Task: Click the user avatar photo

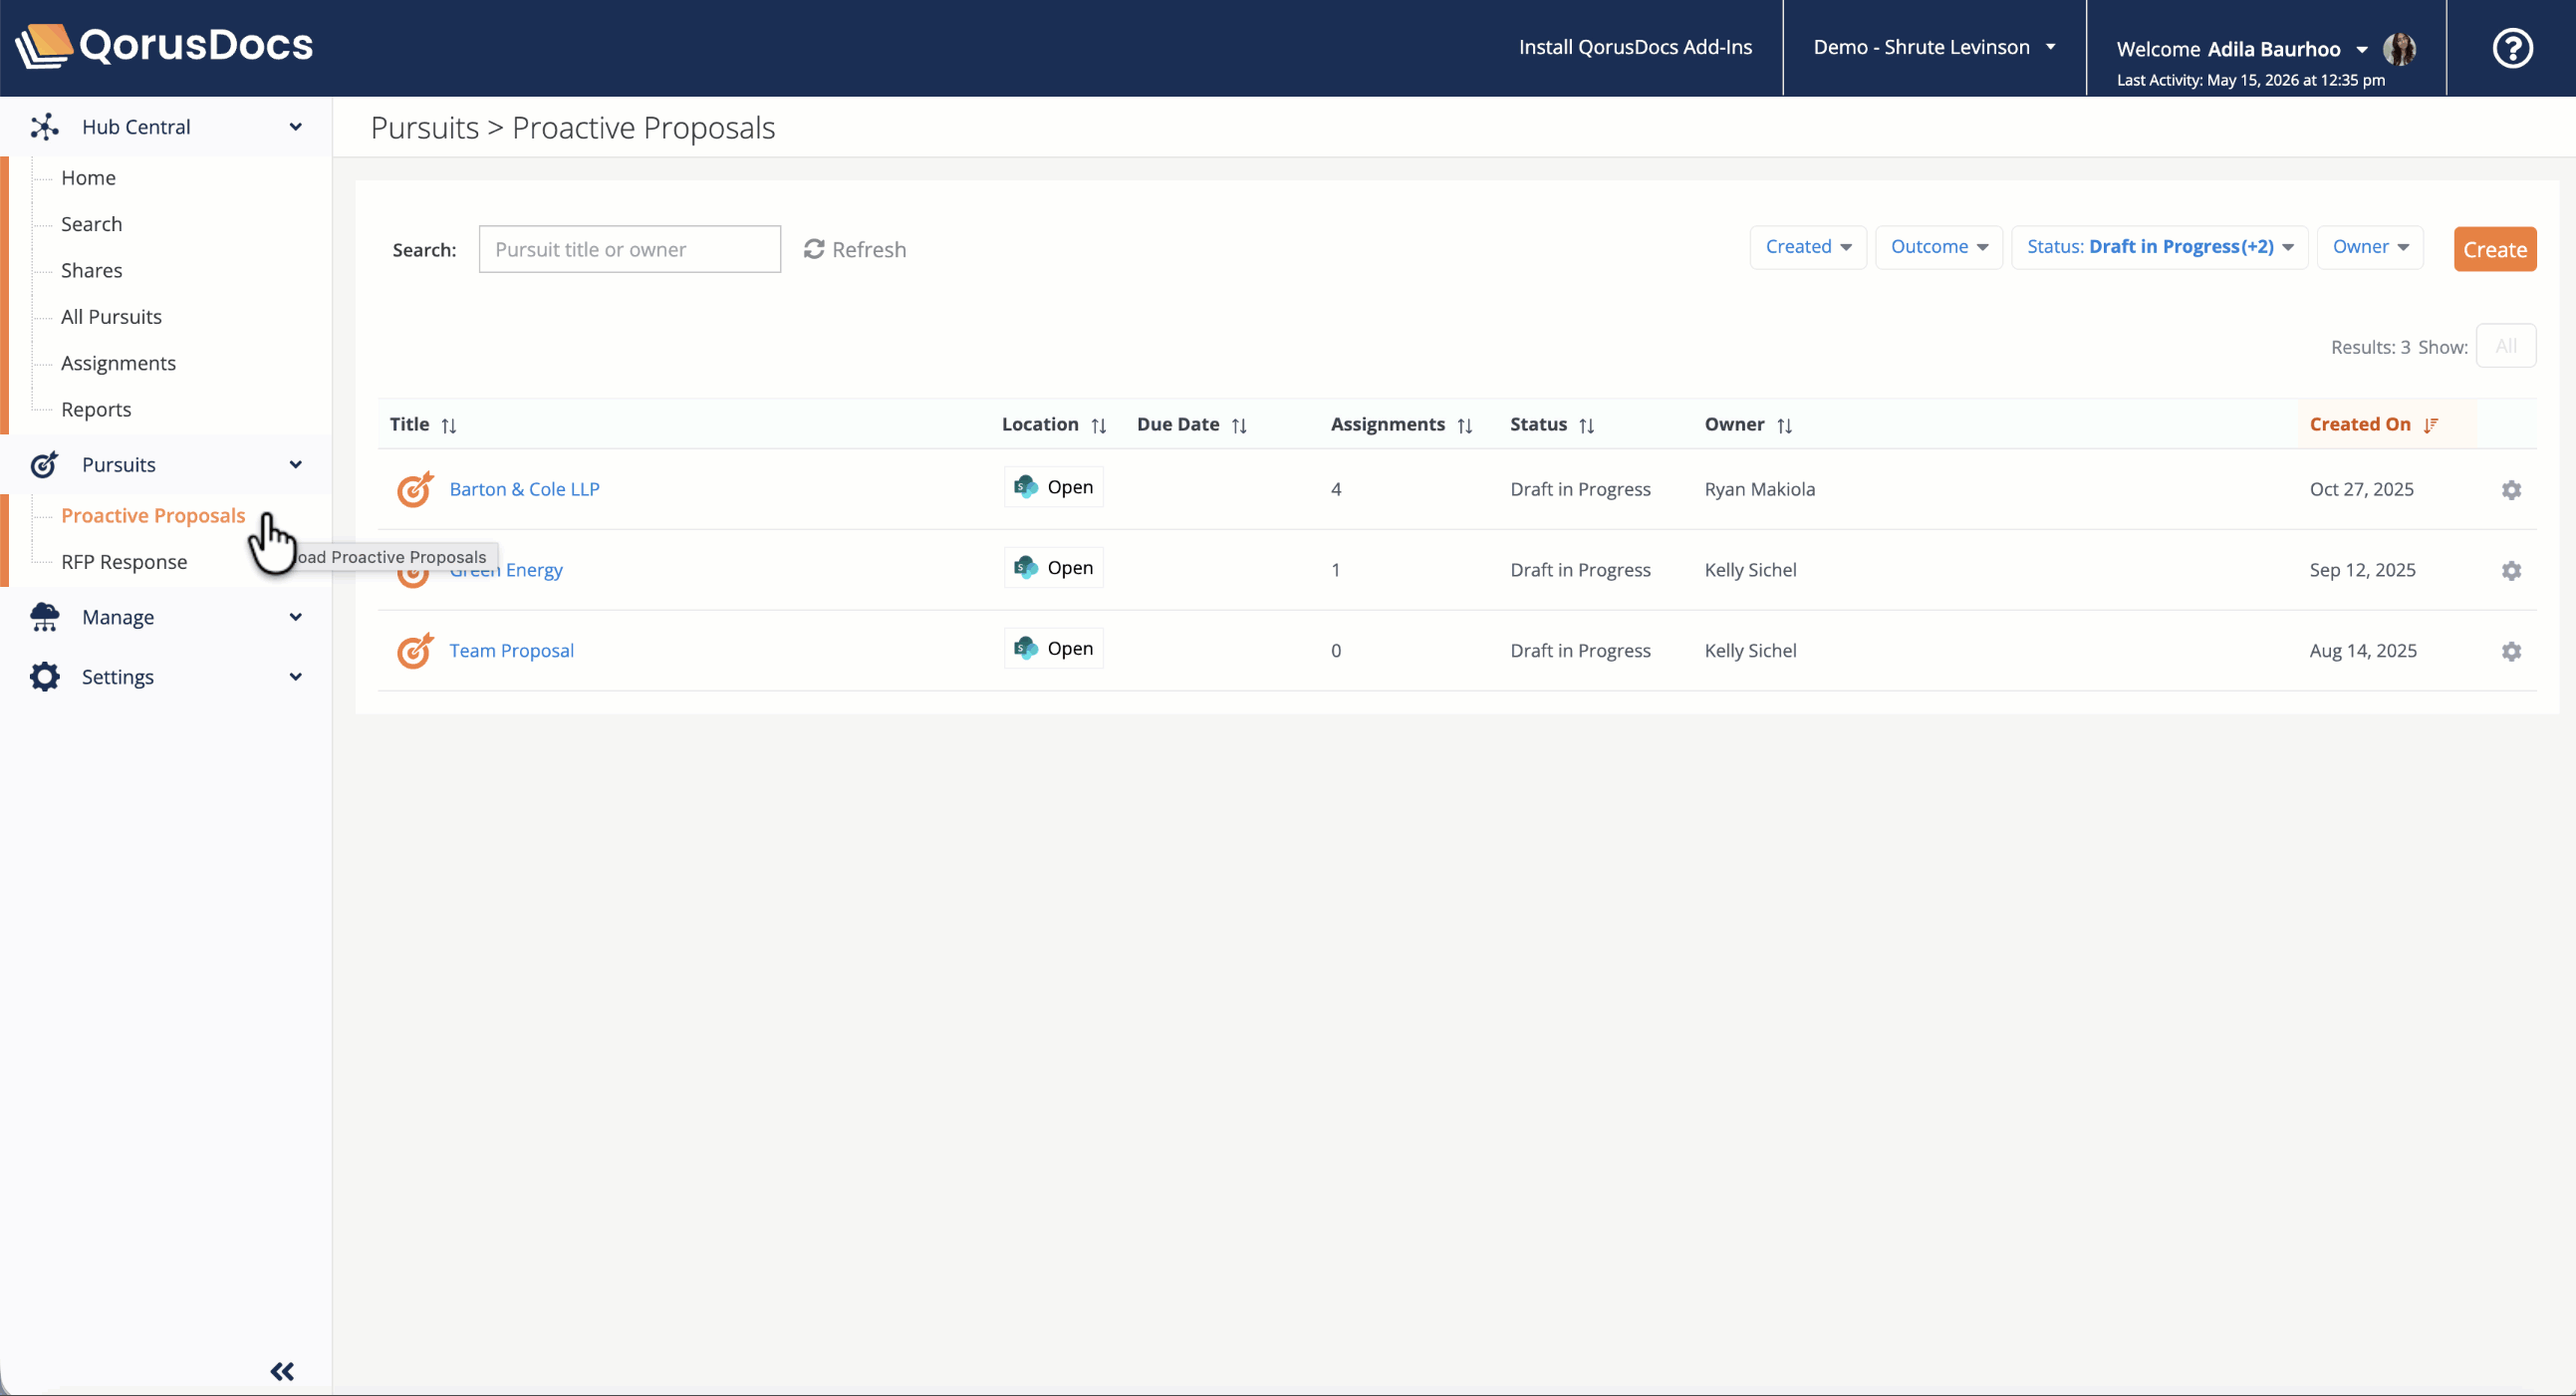Action: point(2399,48)
